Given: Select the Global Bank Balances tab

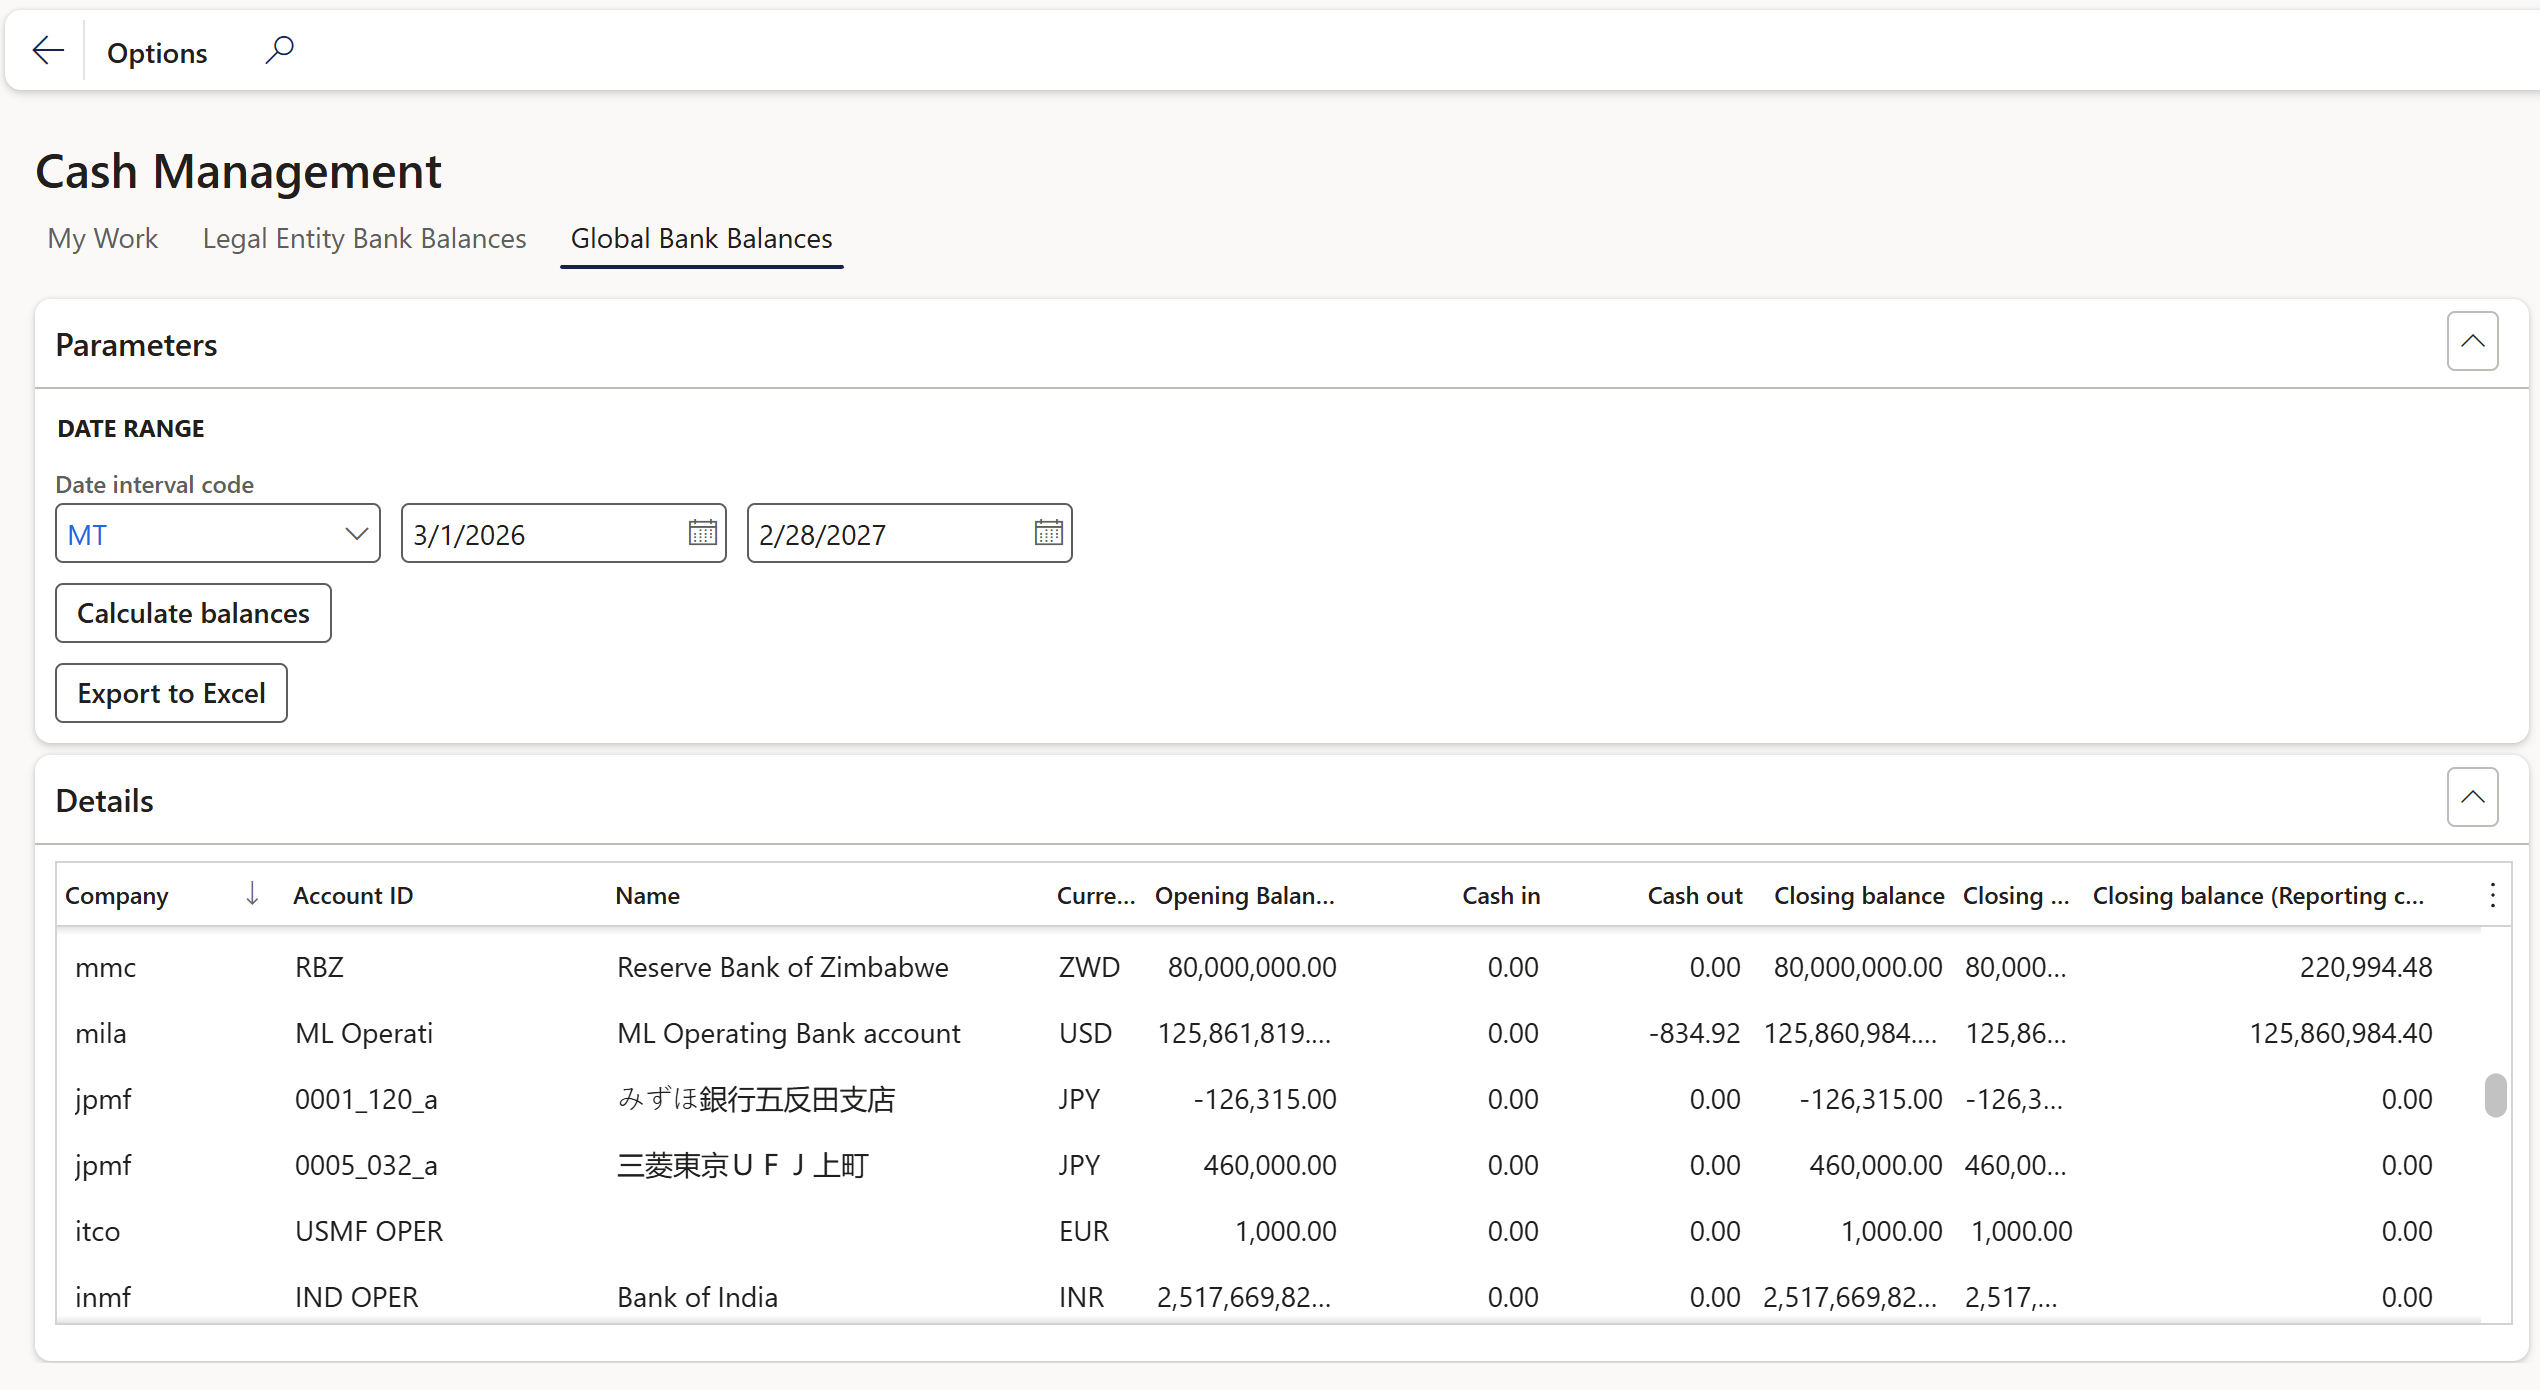Looking at the screenshot, I should 701,238.
